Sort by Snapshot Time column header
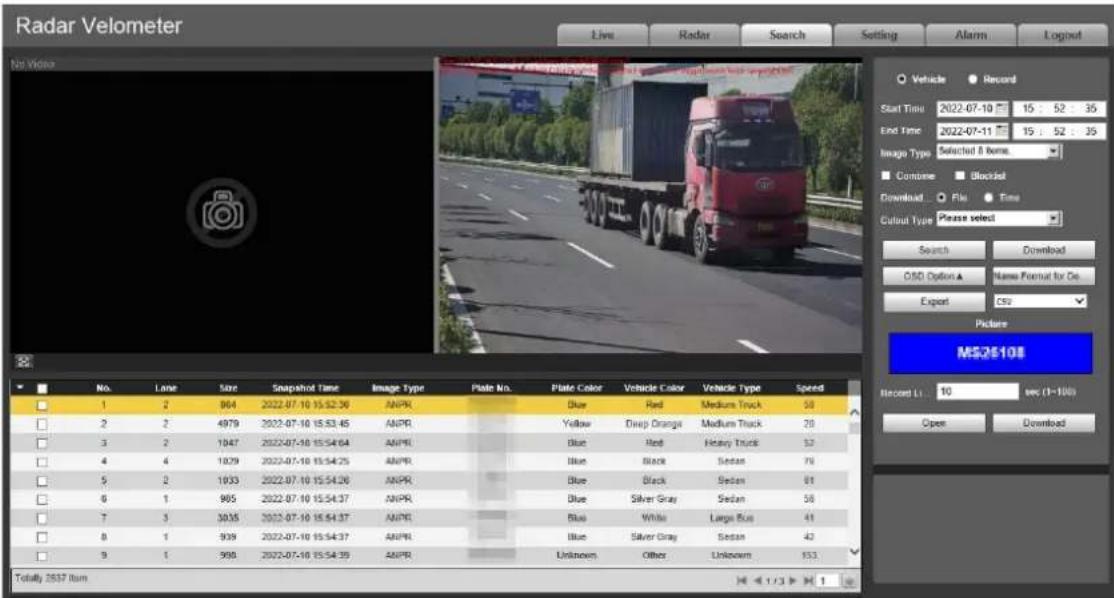This screenshot has height=598, width=1114. 305,388
